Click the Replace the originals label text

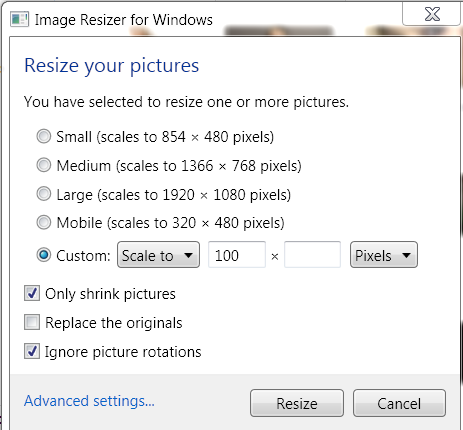tap(114, 323)
